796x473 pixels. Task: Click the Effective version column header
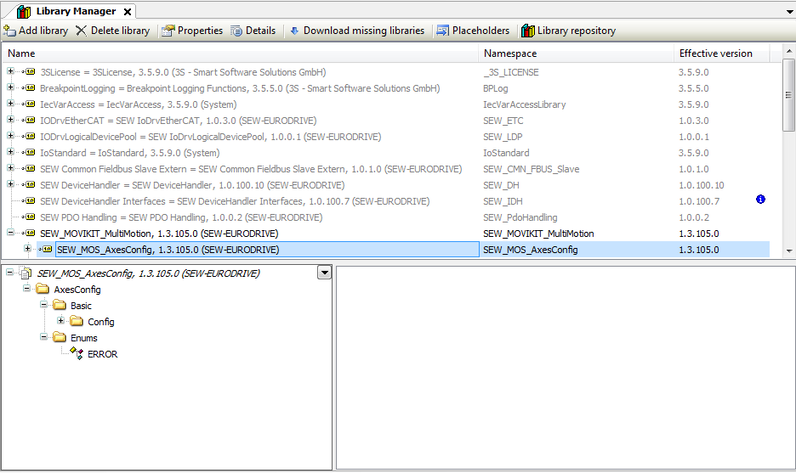pyautogui.click(x=715, y=53)
